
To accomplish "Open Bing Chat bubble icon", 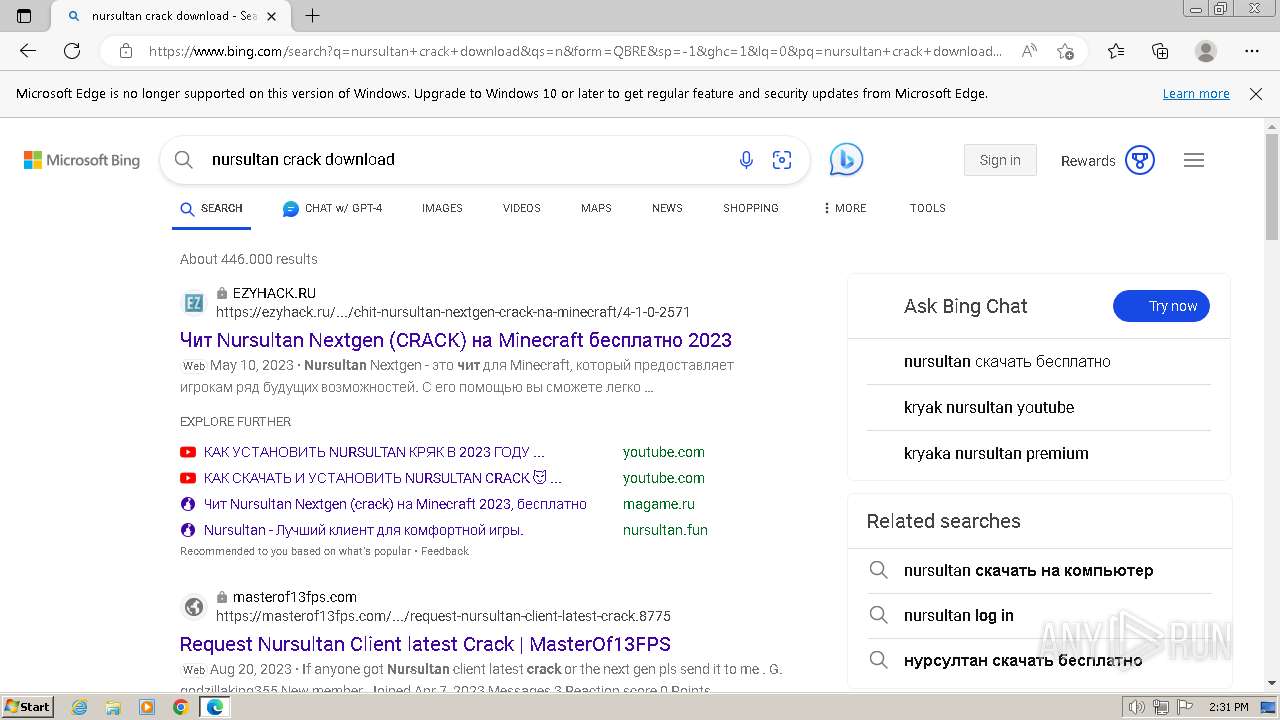I will pyautogui.click(x=846, y=160).
